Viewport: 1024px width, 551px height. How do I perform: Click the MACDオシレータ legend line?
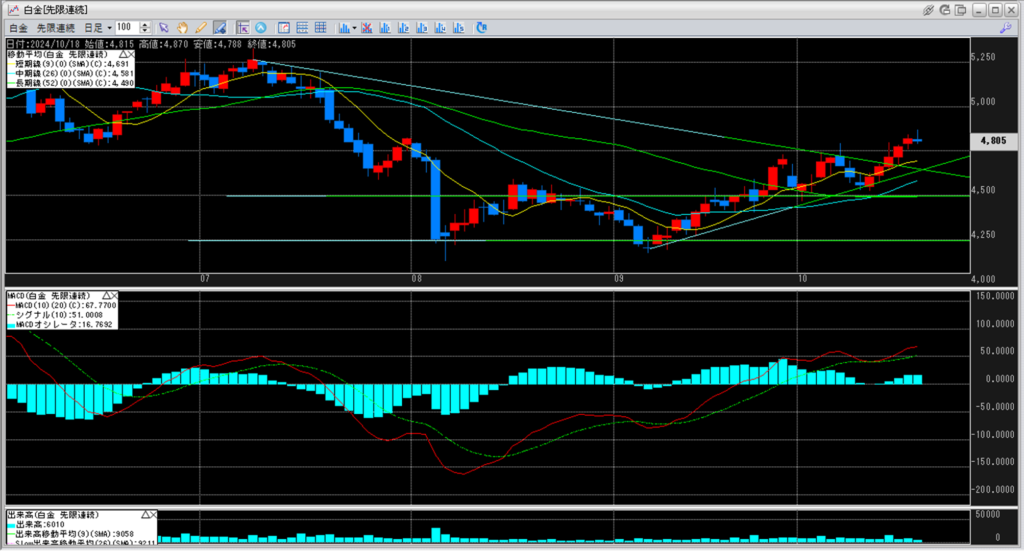point(60,324)
